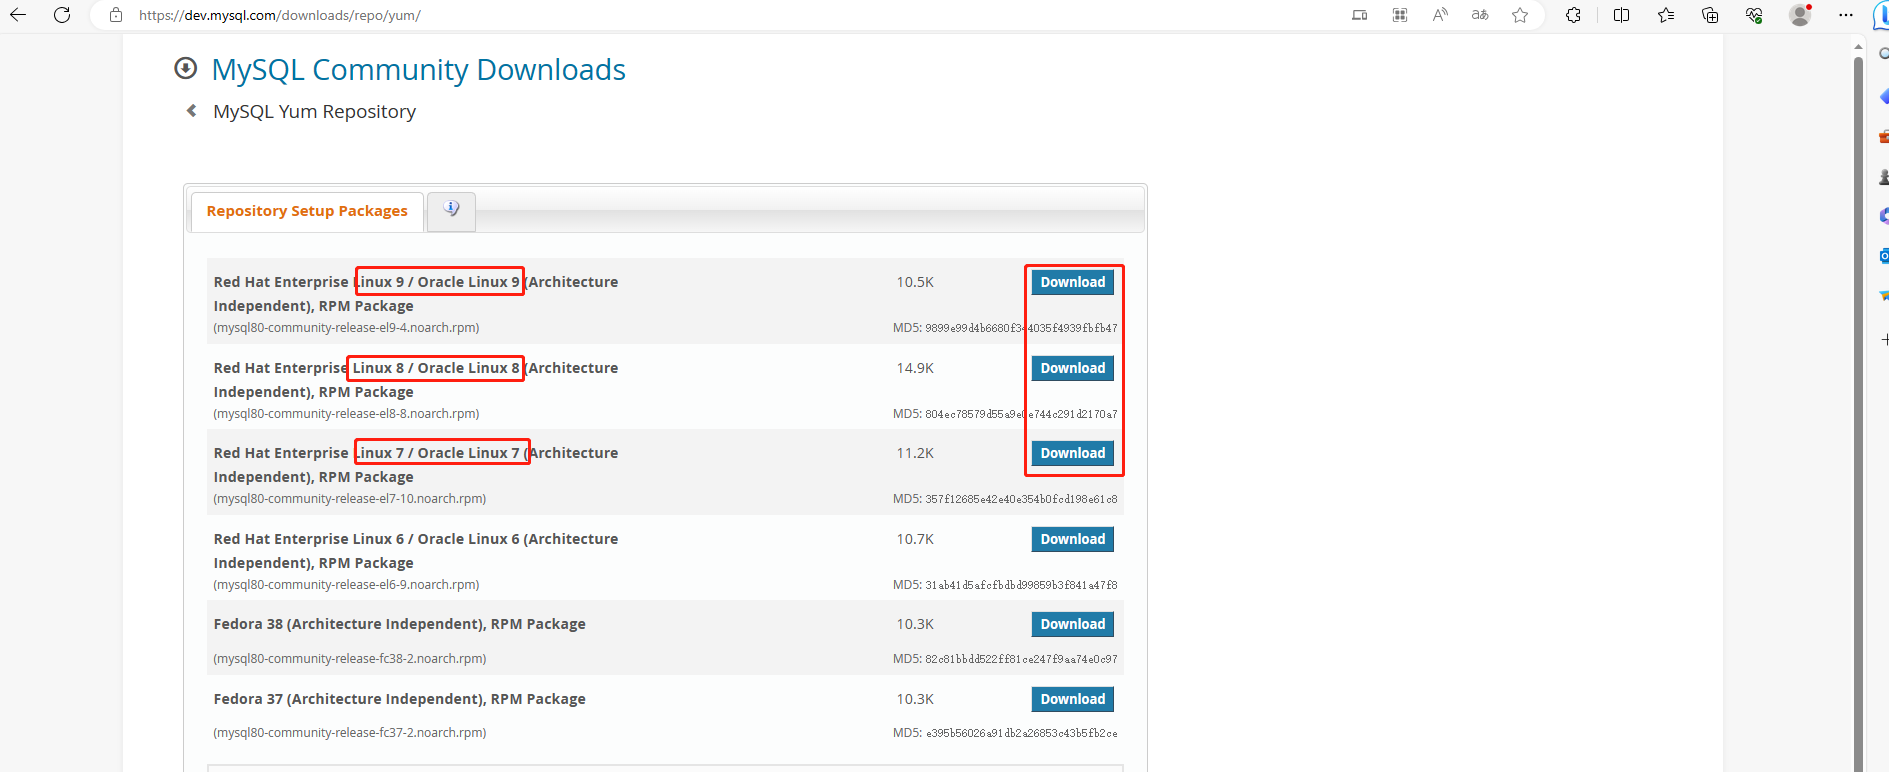Click the Fedora 37 package title
This screenshot has height=772, width=1889.
(400, 699)
